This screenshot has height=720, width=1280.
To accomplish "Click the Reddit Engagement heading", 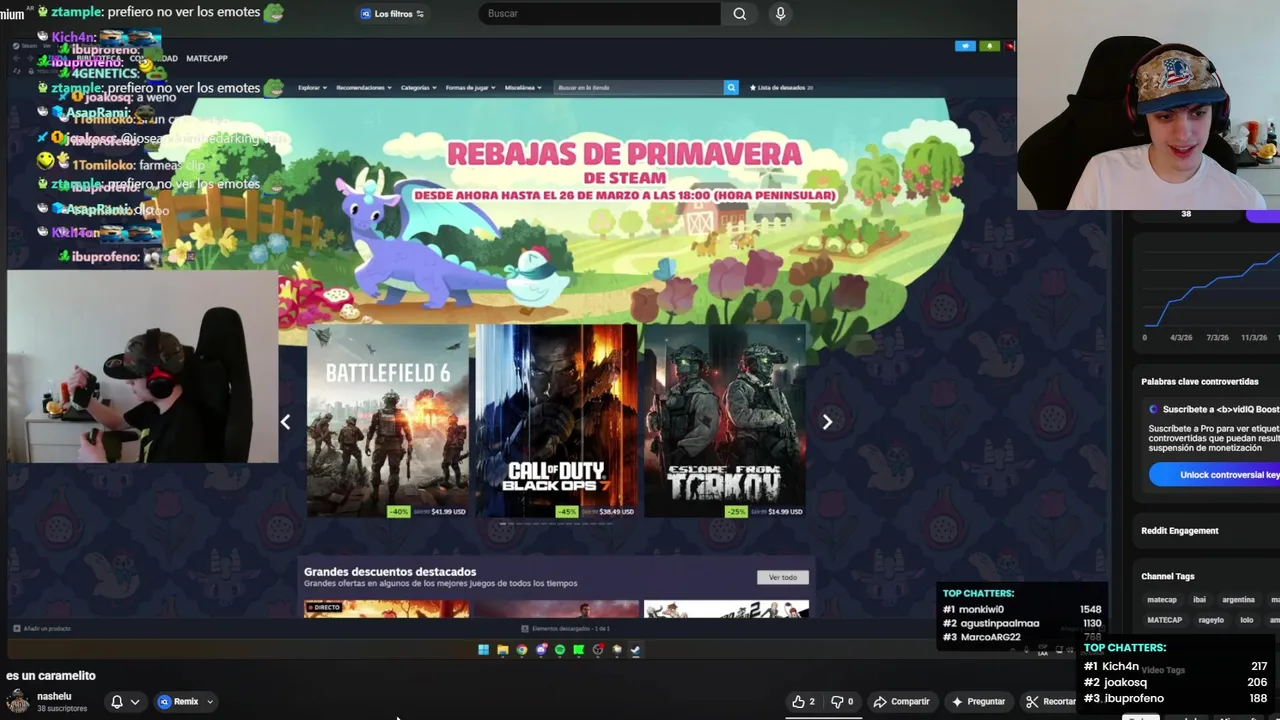I will tap(1179, 531).
